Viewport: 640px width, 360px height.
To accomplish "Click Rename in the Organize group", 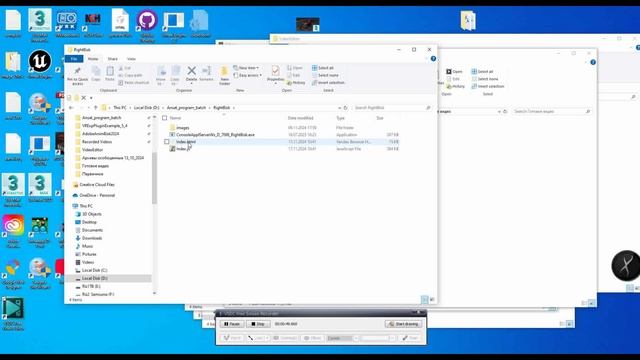I will tap(207, 74).
